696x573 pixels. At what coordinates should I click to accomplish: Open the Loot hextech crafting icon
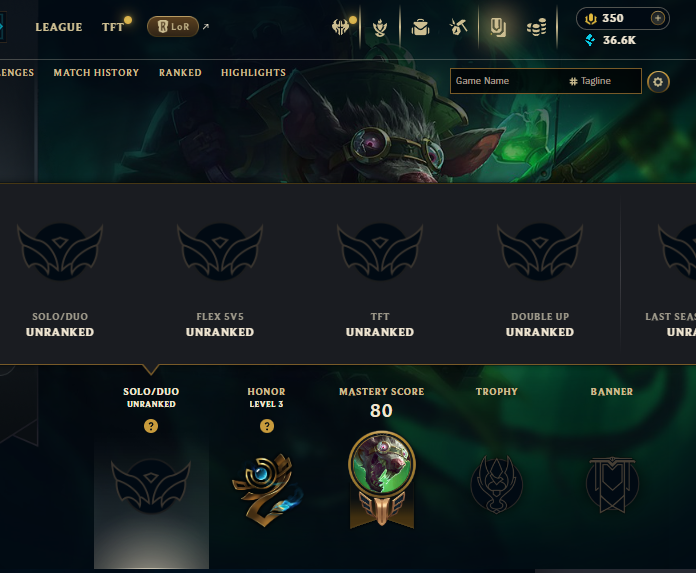point(459,27)
